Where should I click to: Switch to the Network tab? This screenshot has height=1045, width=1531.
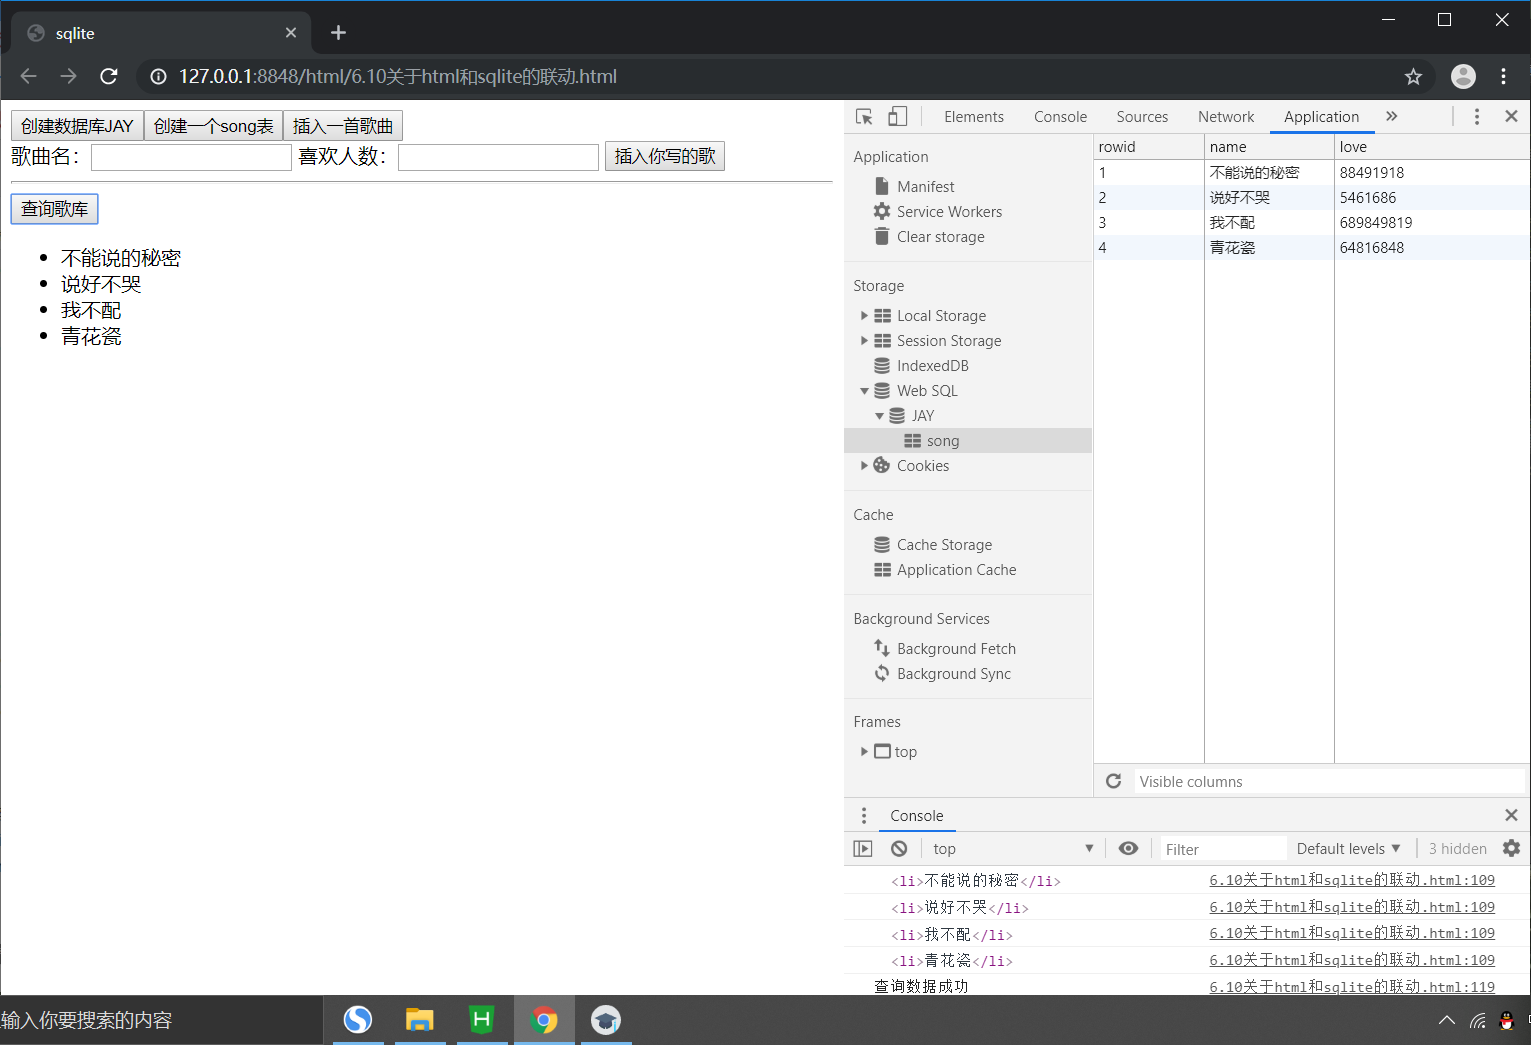pos(1225,116)
